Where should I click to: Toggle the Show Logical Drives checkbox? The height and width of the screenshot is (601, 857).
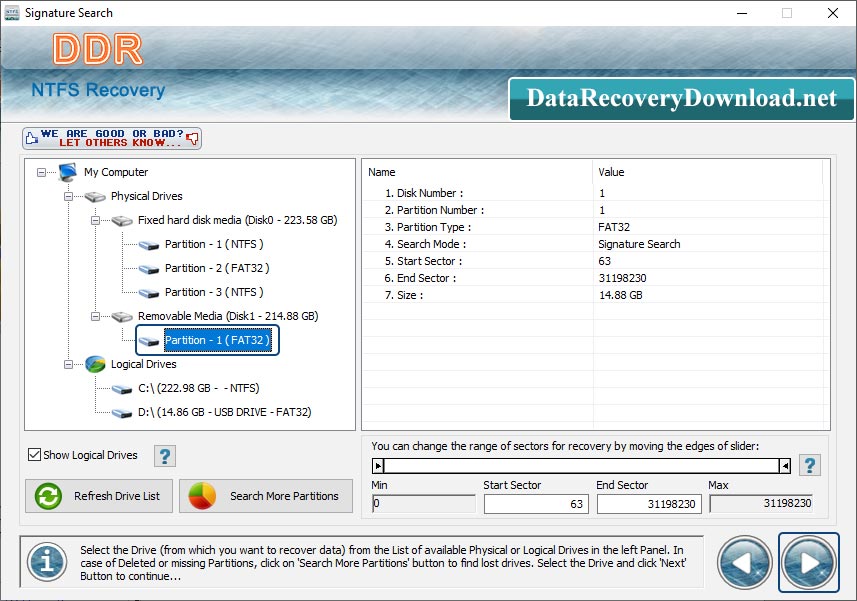34,455
